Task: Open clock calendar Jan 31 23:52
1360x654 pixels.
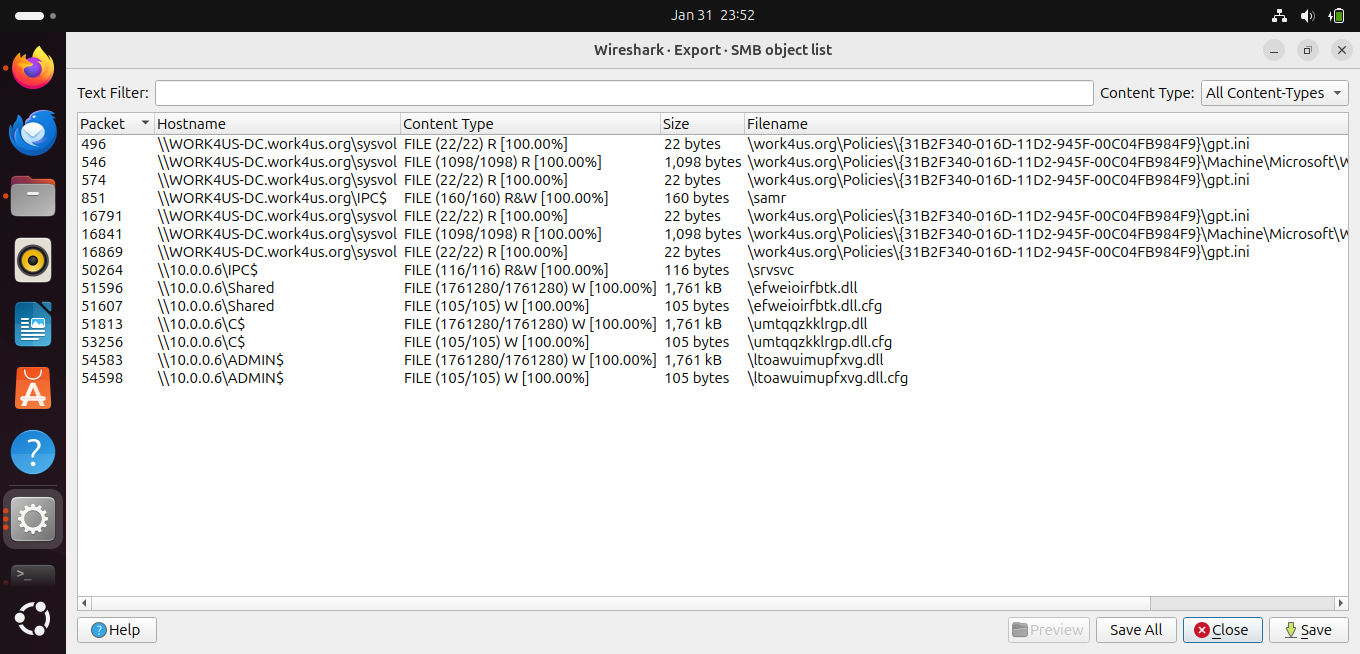Action: 712,15
